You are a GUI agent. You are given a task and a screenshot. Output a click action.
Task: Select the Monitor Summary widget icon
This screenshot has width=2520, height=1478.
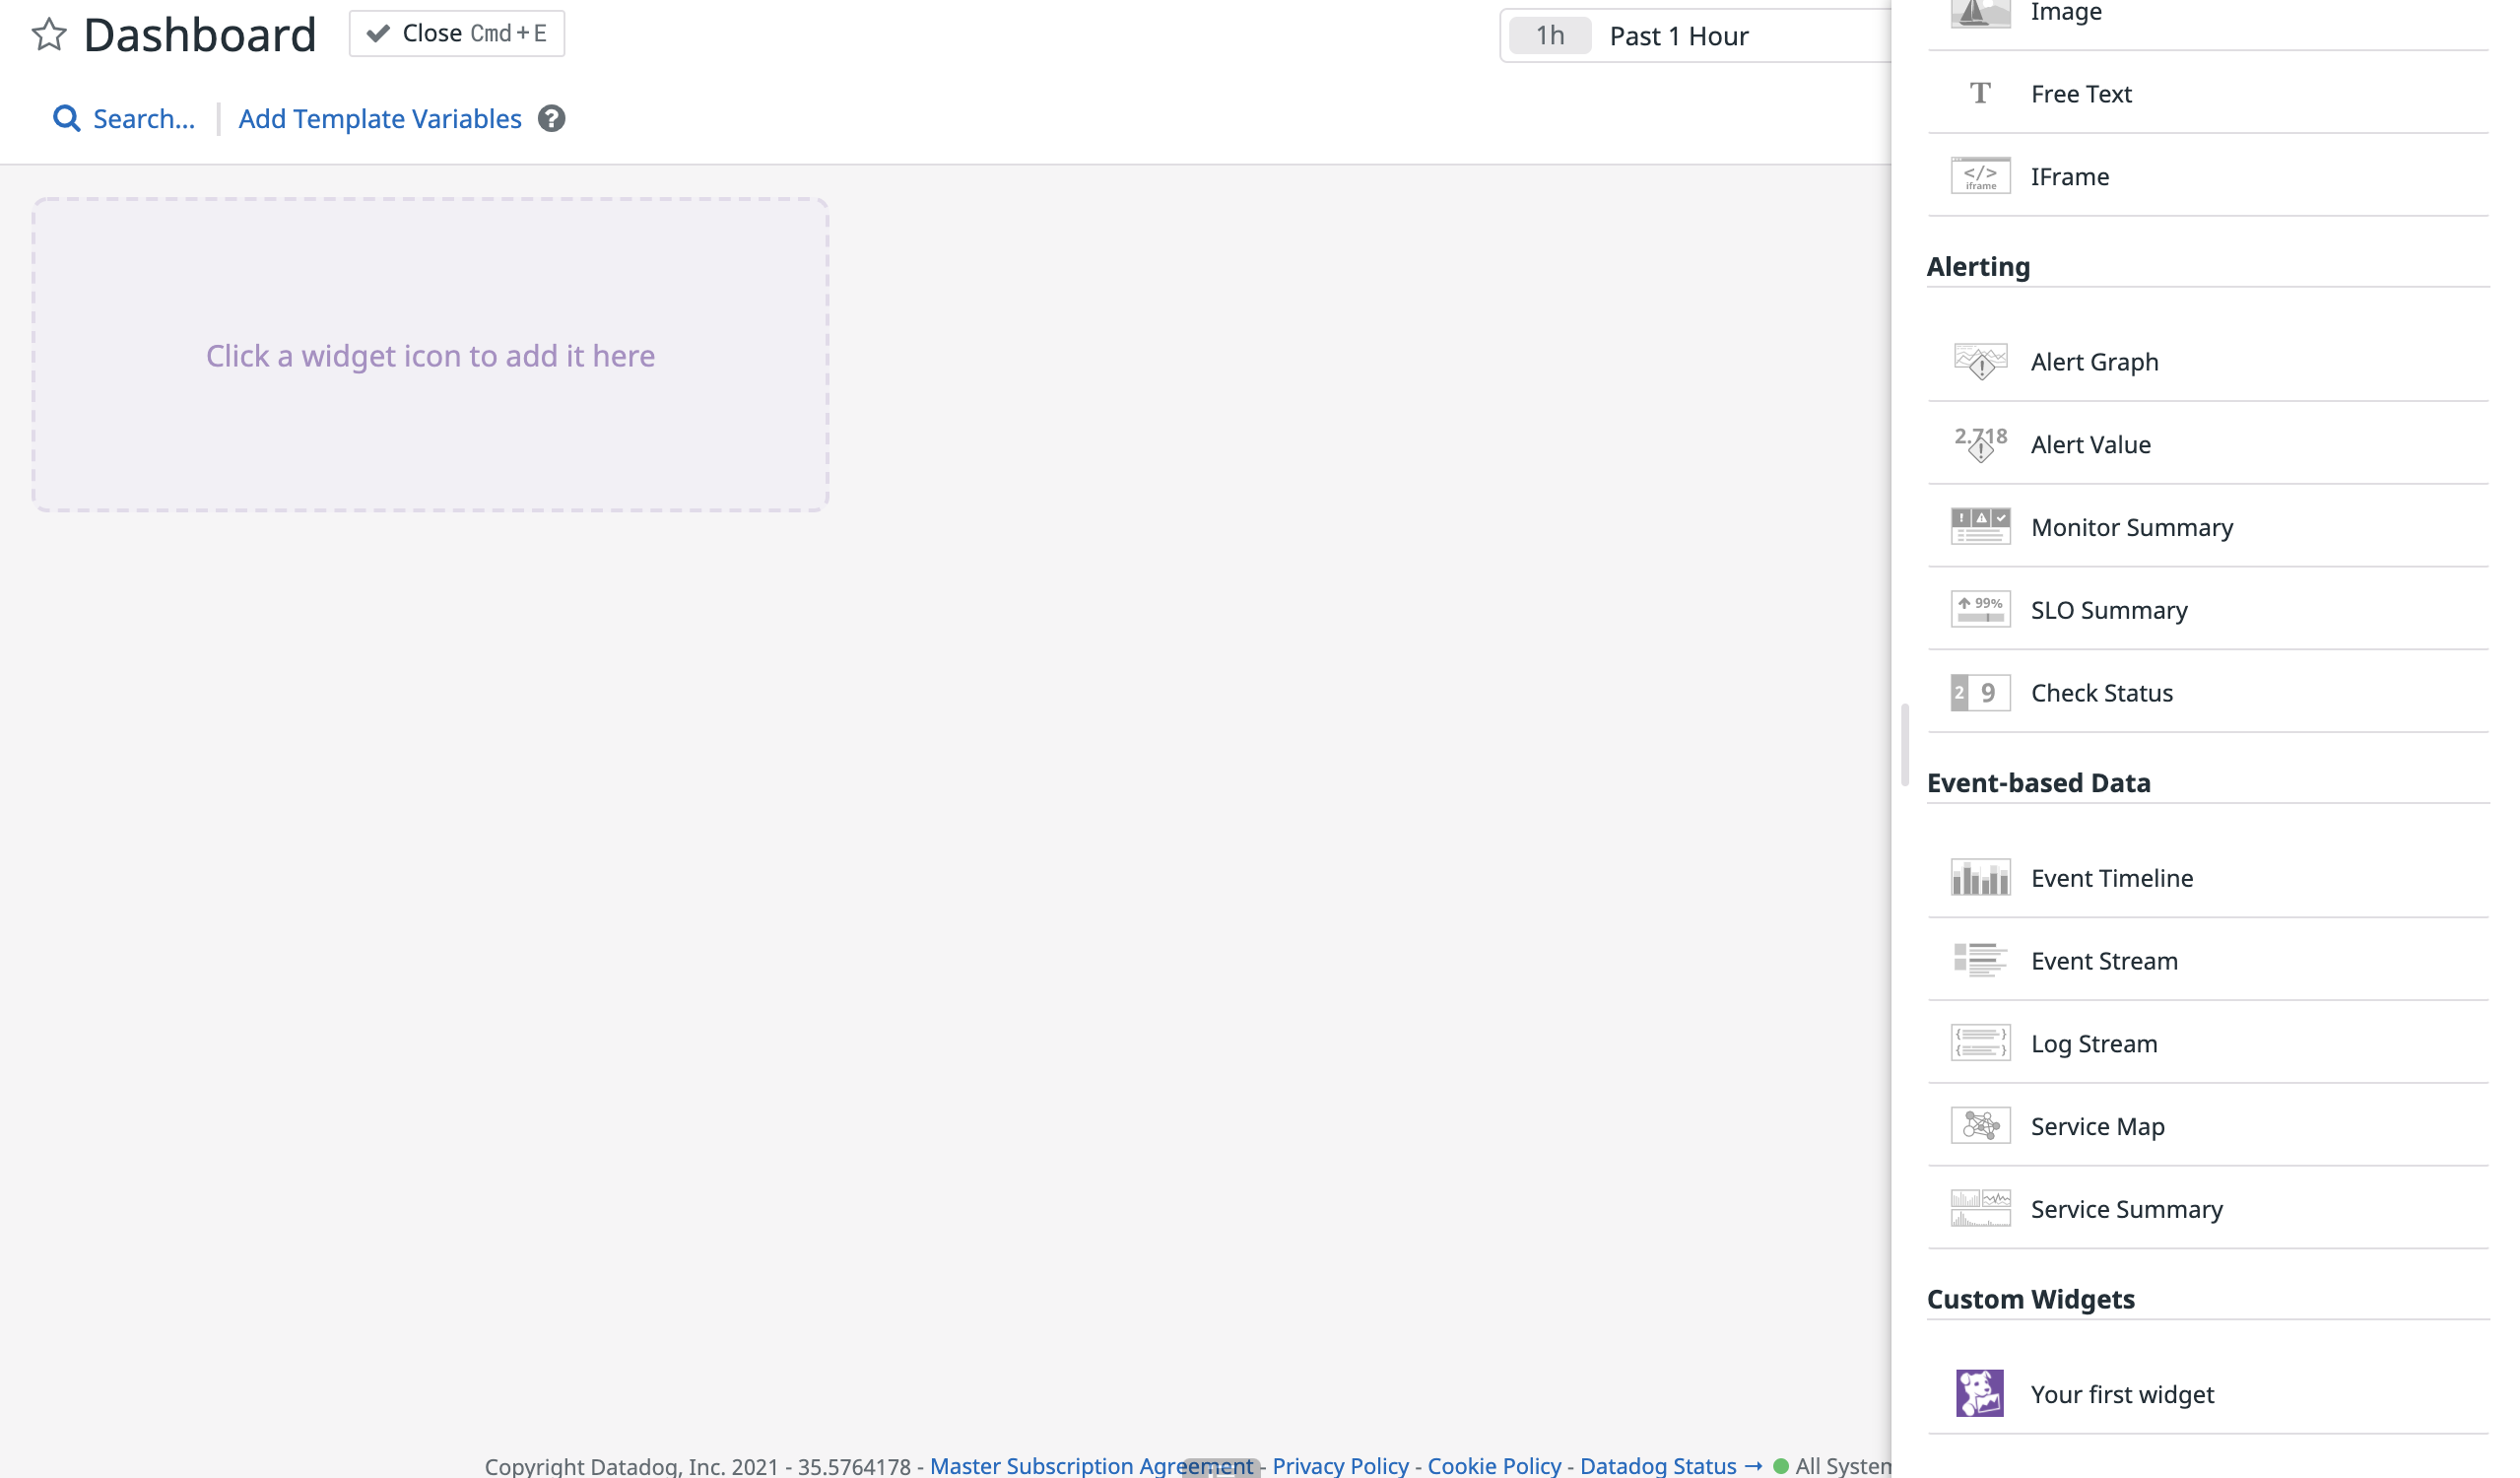[1980, 526]
